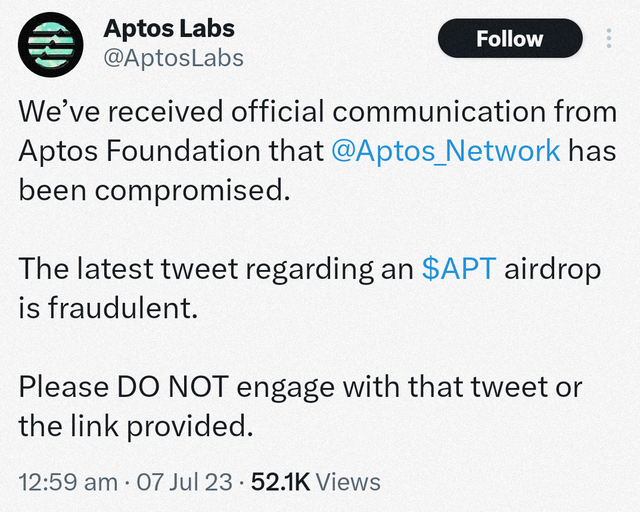640x512 pixels.
Task: Open the Aptos Labs display name
Action: (x=169, y=29)
